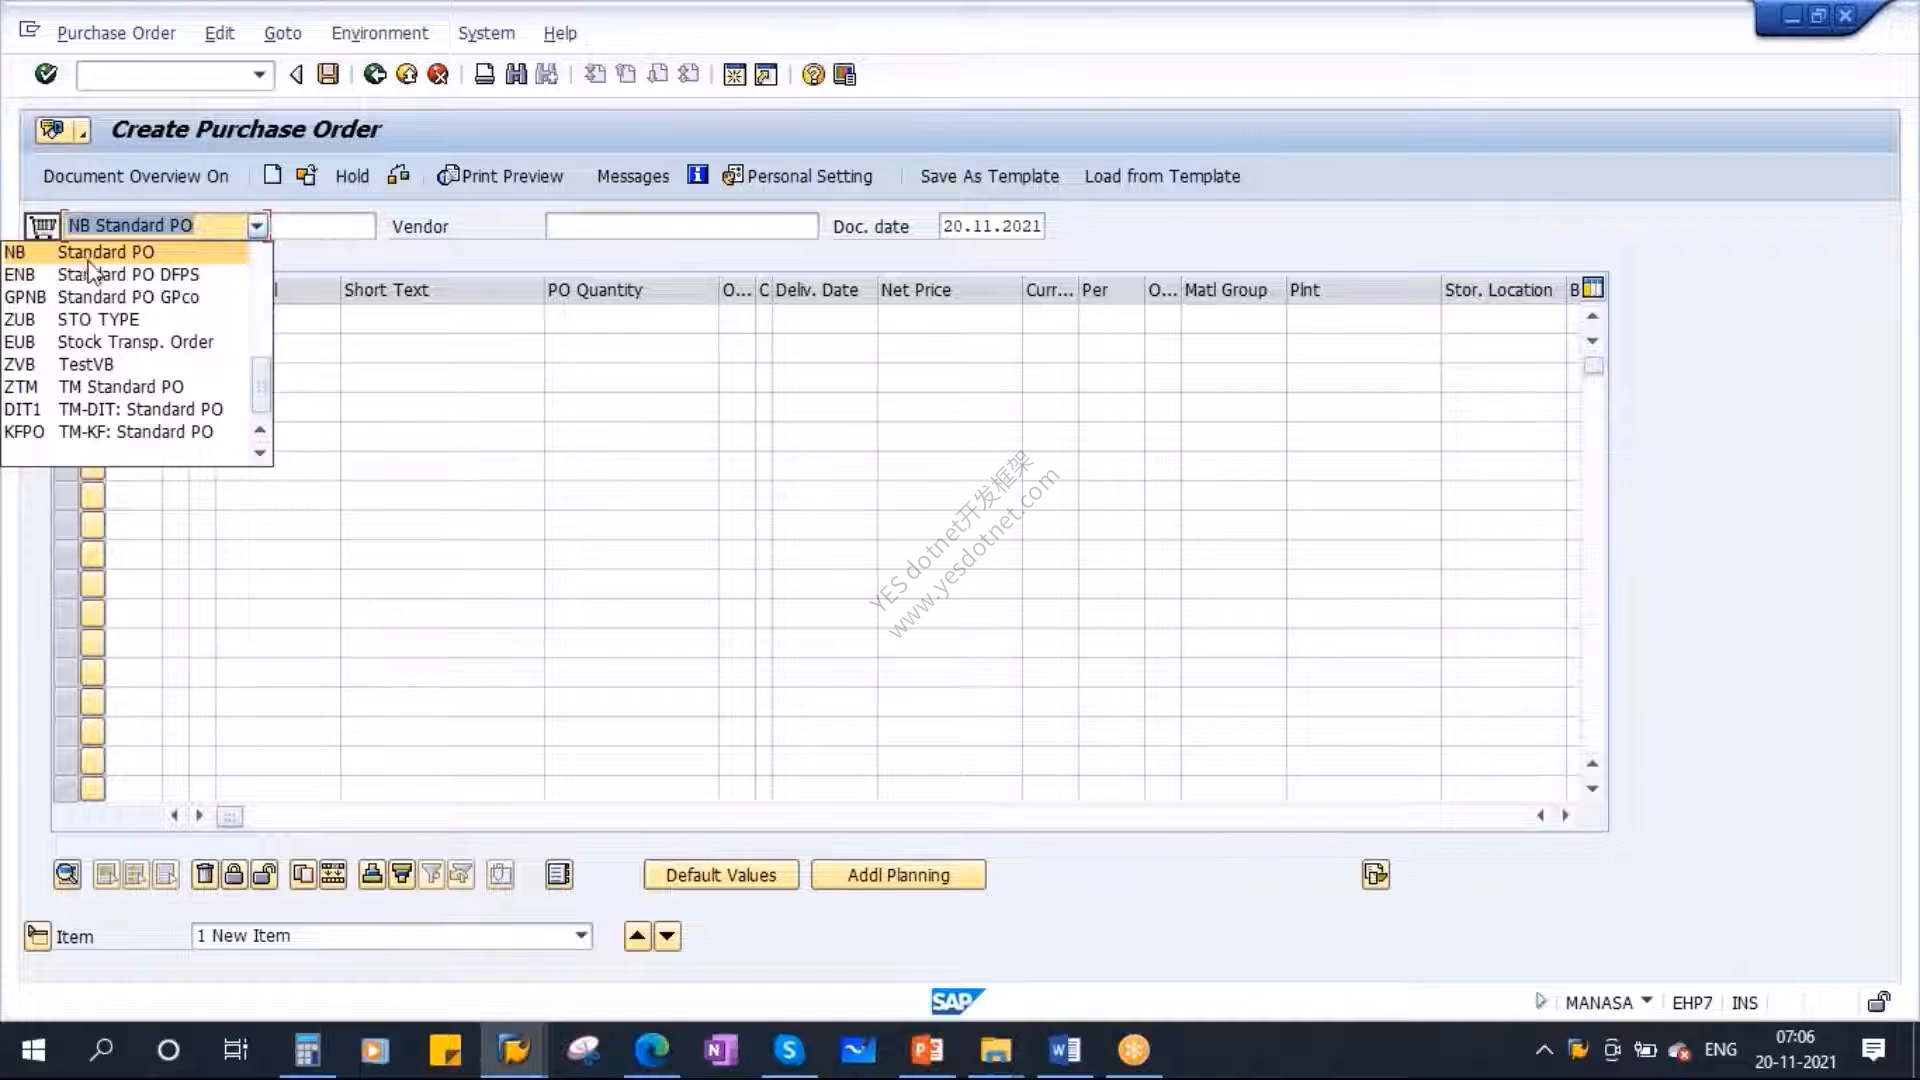
Task: Click the table configuration icon at grid corner
Action: coord(1593,289)
